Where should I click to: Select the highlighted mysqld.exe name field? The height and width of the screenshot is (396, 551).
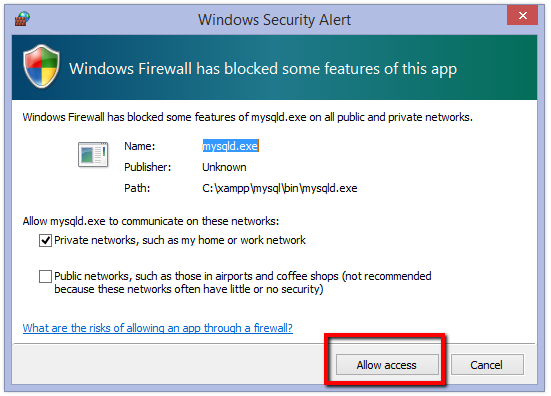(231, 146)
